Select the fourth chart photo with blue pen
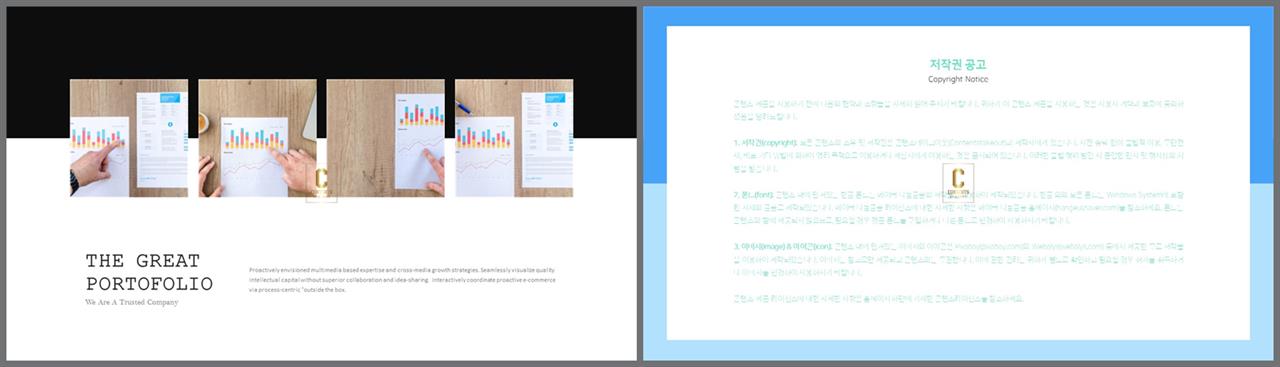Image resolution: width=1280 pixels, height=367 pixels. click(x=514, y=138)
